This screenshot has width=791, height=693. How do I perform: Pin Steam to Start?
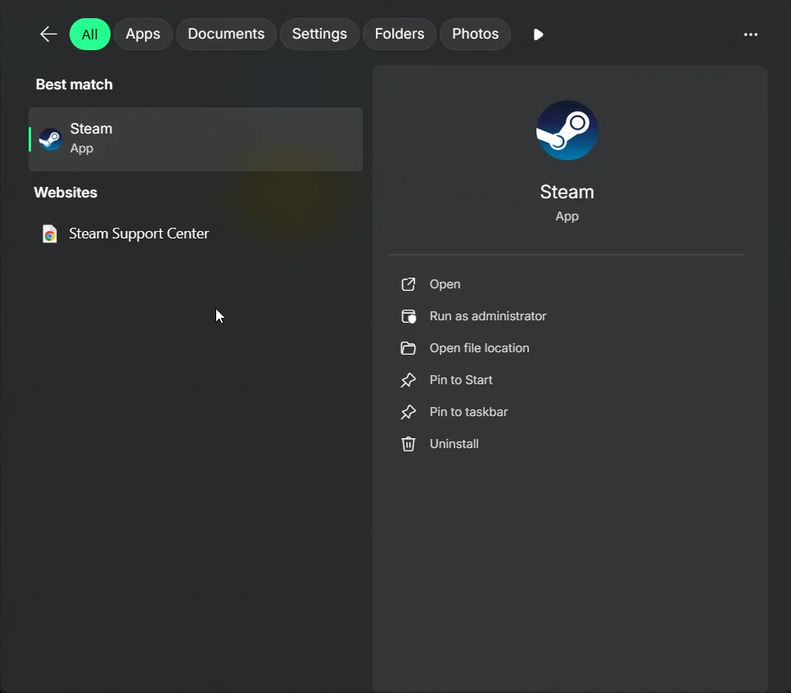click(461, 380)
